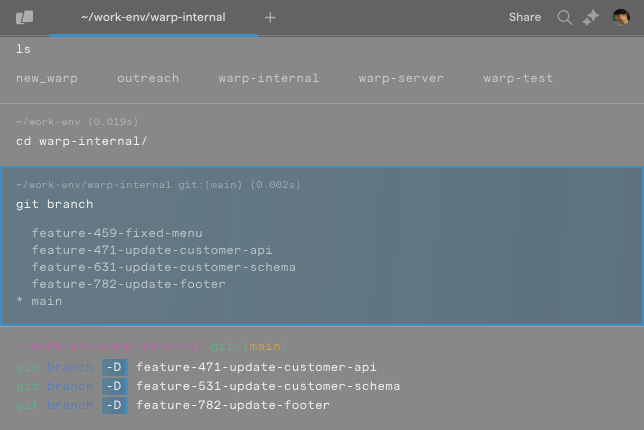Image resolution: width=644 pixels, height=430 pixels.
Task: Open the user profile avatar
Action: pyautogui.click(x=621, y=18)
